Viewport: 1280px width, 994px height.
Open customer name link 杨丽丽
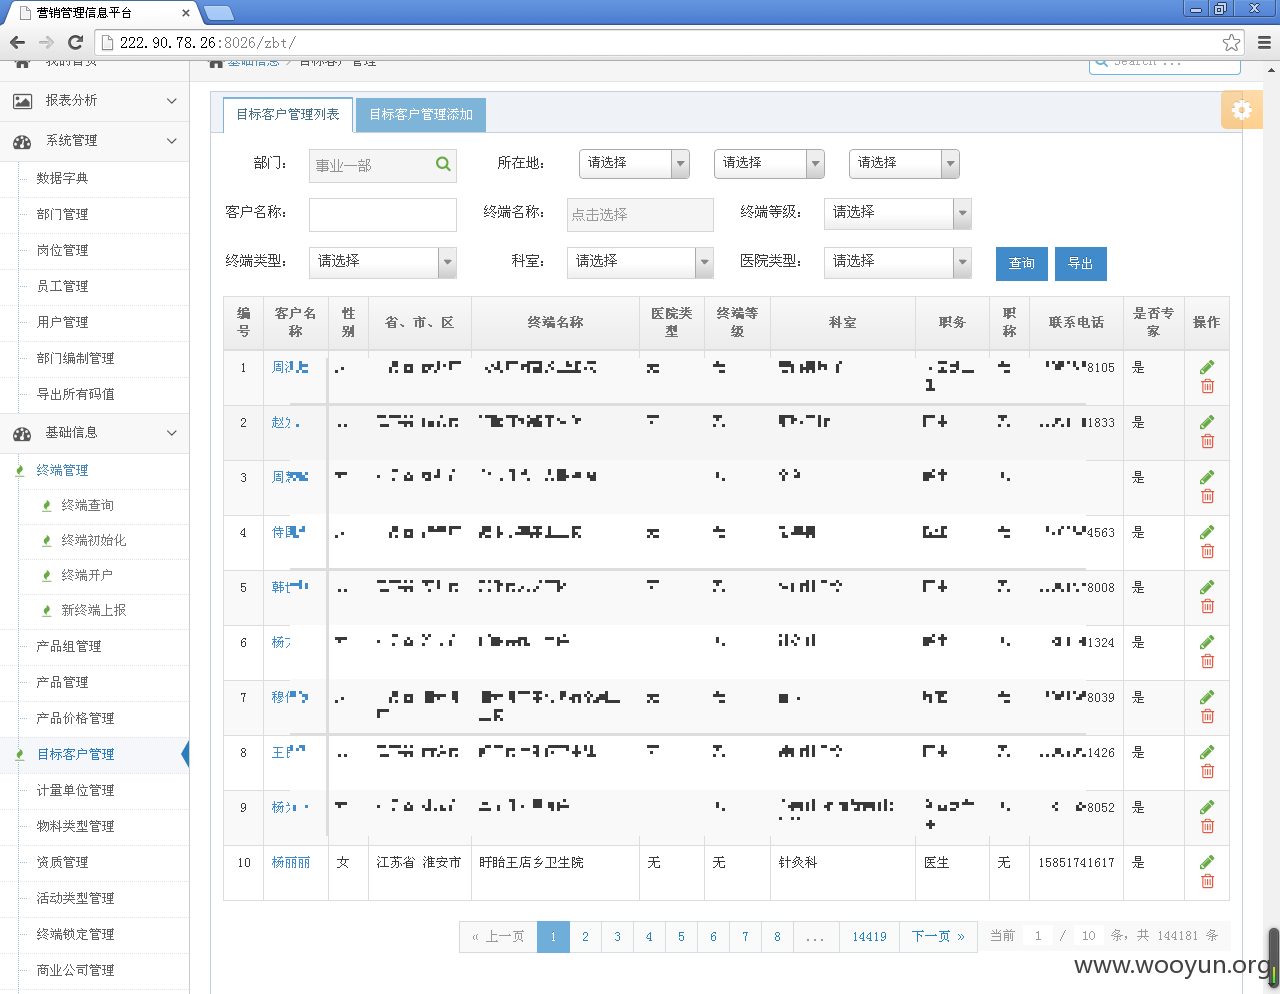click(x=291, y=862)
